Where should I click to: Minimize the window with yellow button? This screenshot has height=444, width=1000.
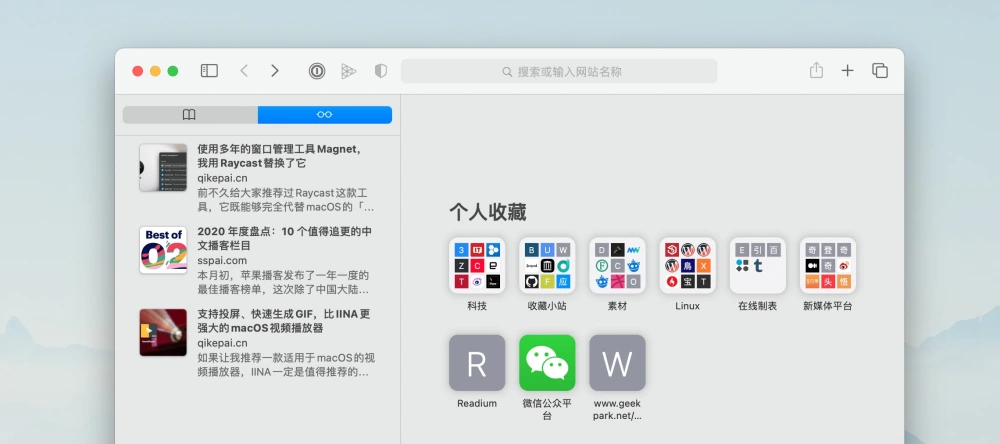pos(155,71)
